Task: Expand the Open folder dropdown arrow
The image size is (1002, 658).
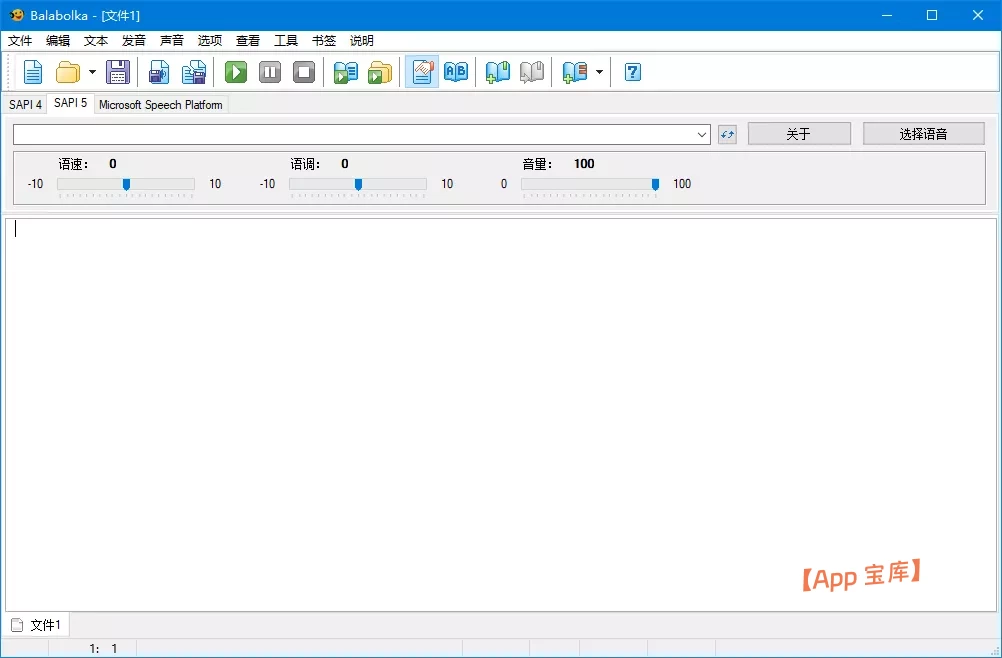Action: 92,72
